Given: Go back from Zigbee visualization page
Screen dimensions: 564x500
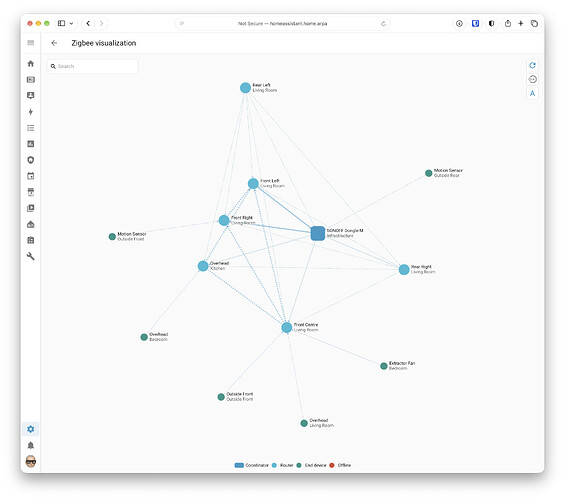Looking at the screenshot, I should point(54,43).
